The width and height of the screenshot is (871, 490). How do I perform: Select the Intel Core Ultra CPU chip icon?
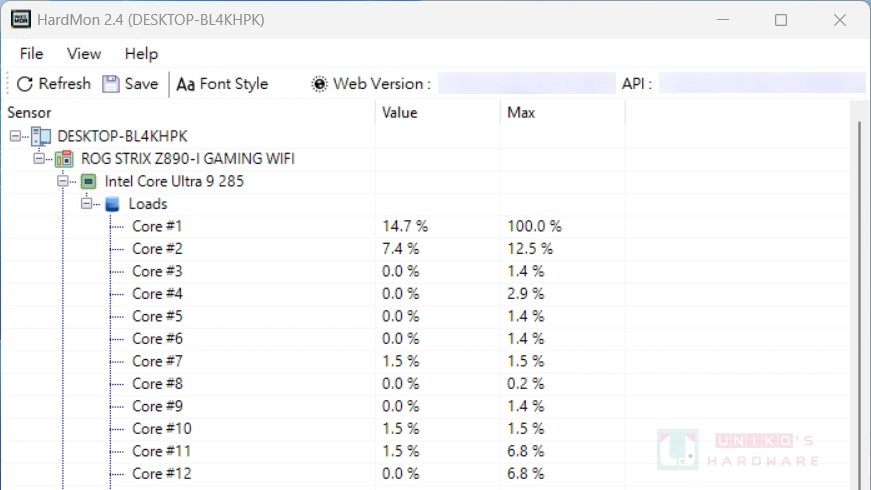point(88,181)
